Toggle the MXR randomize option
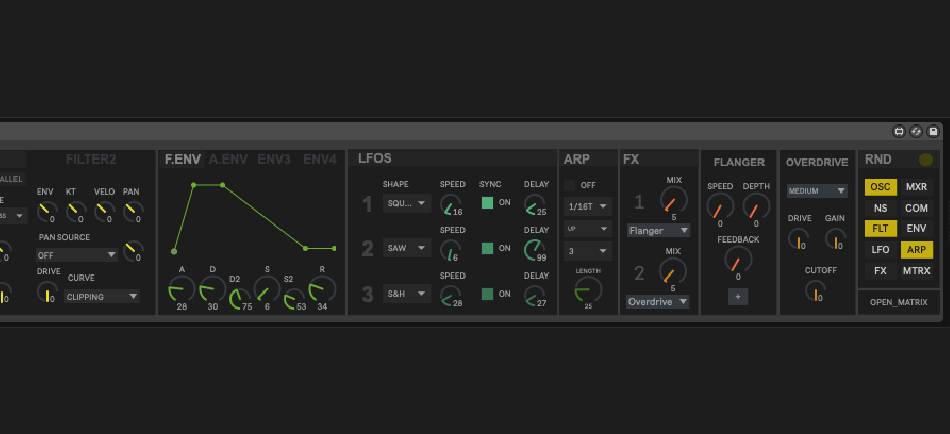The width and height of the screenshot is (950, 434). (917, 187)
